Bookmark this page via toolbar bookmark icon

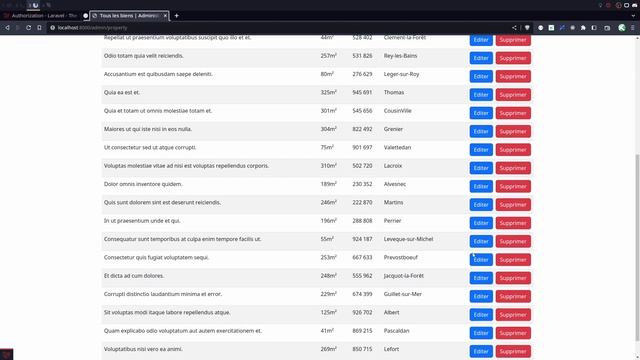39,28
